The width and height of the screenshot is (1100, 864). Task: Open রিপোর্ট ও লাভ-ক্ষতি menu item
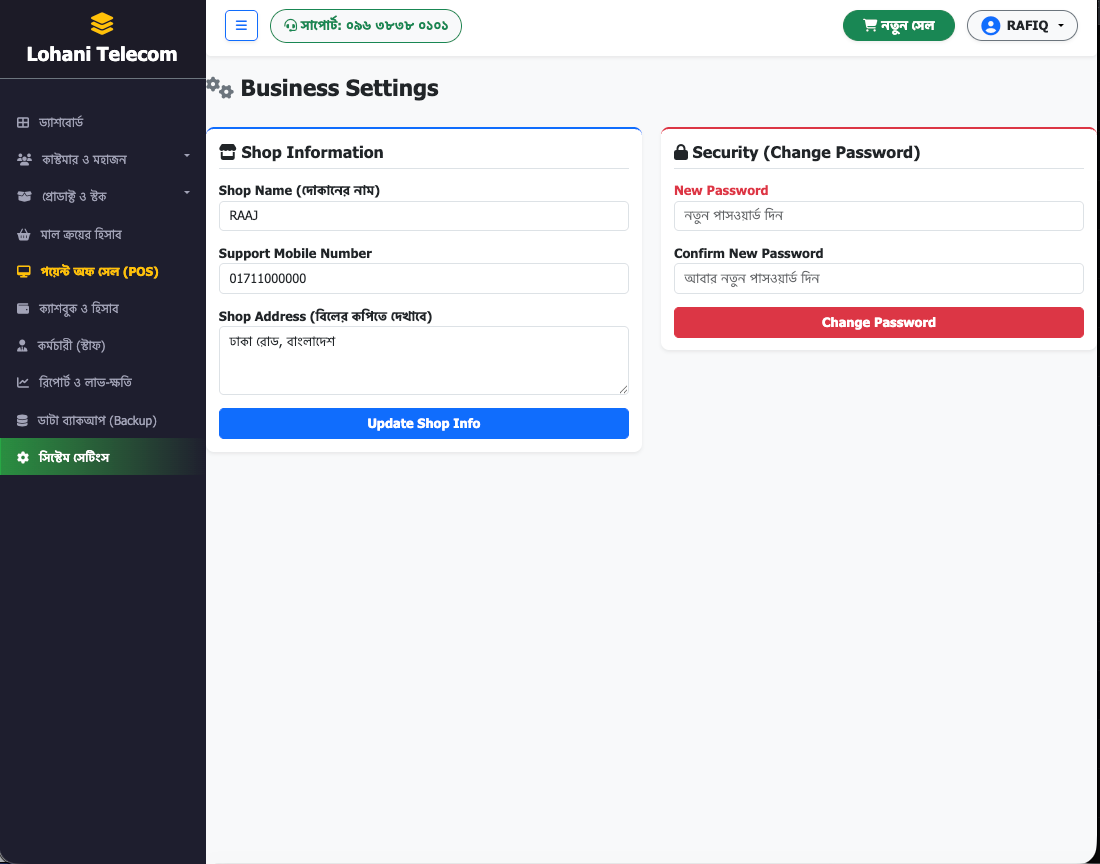coord(85,383)
